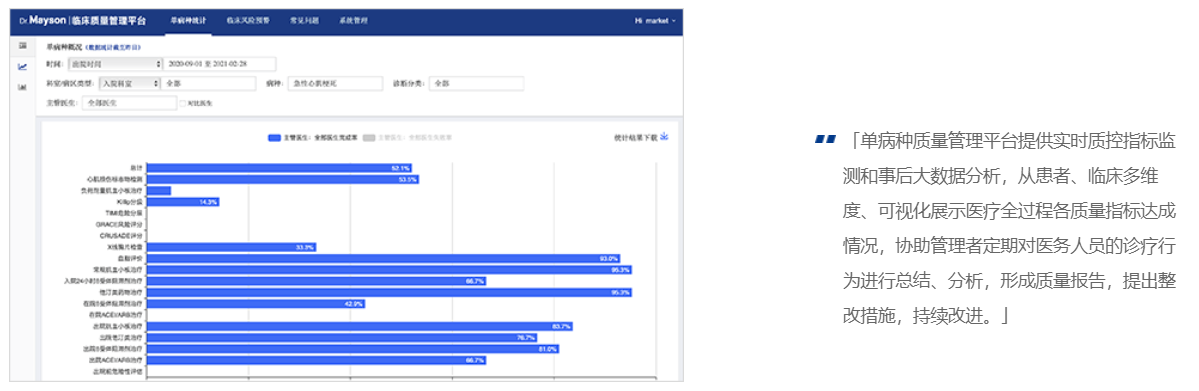Click the 统计结果下载 download link
The width and height of the screenshot is (1199, 391).
pos(635,137)
